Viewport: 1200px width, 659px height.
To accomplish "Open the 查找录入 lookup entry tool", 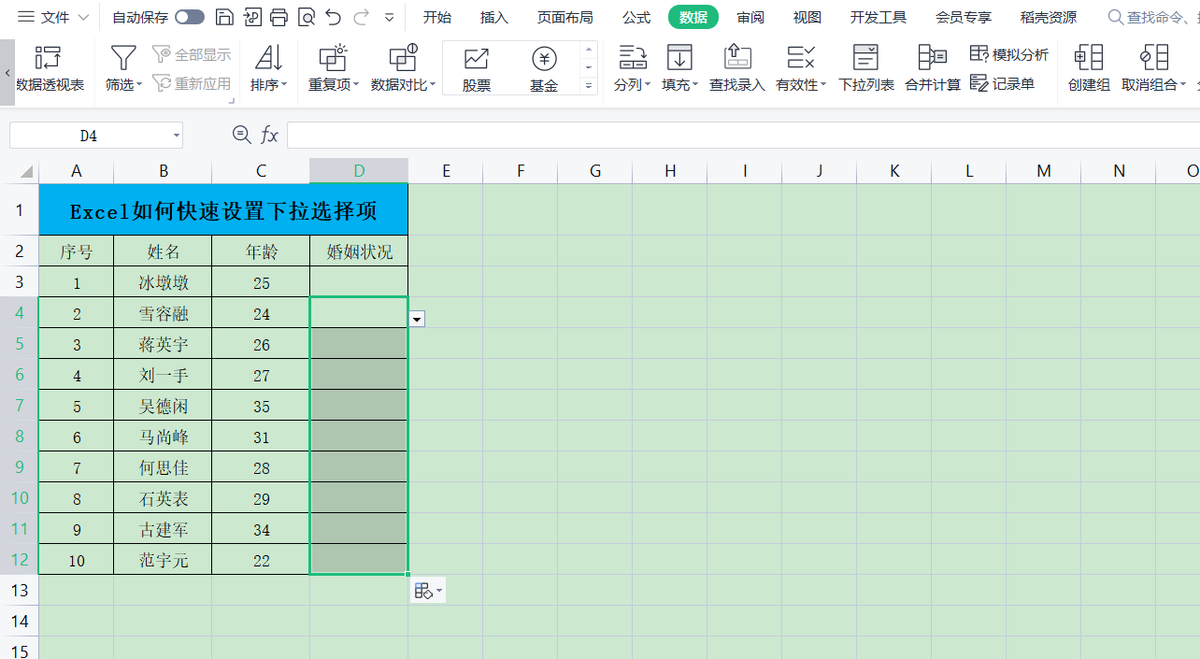I will [x=737, y=69].
